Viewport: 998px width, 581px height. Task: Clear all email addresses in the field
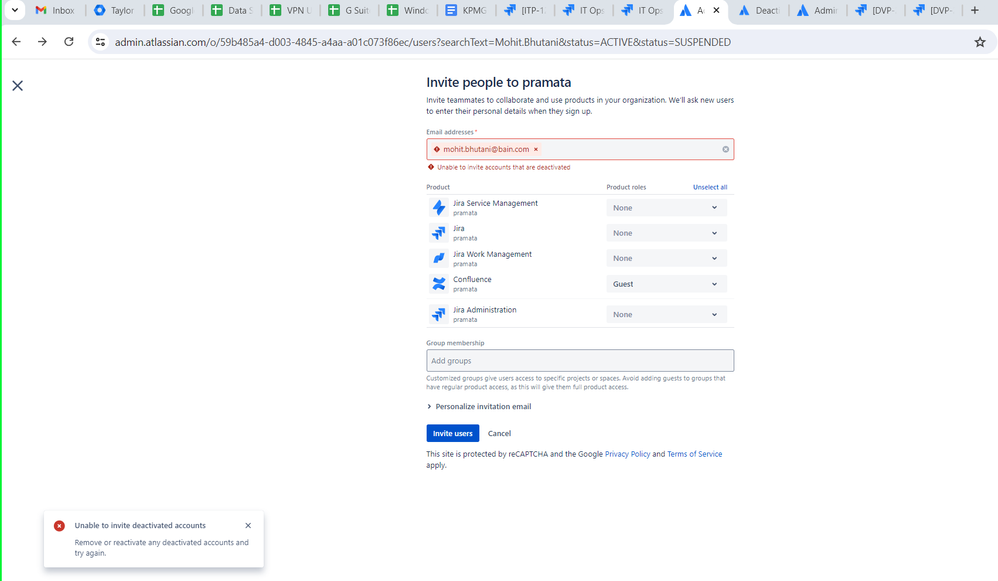(x=725, y=150)
